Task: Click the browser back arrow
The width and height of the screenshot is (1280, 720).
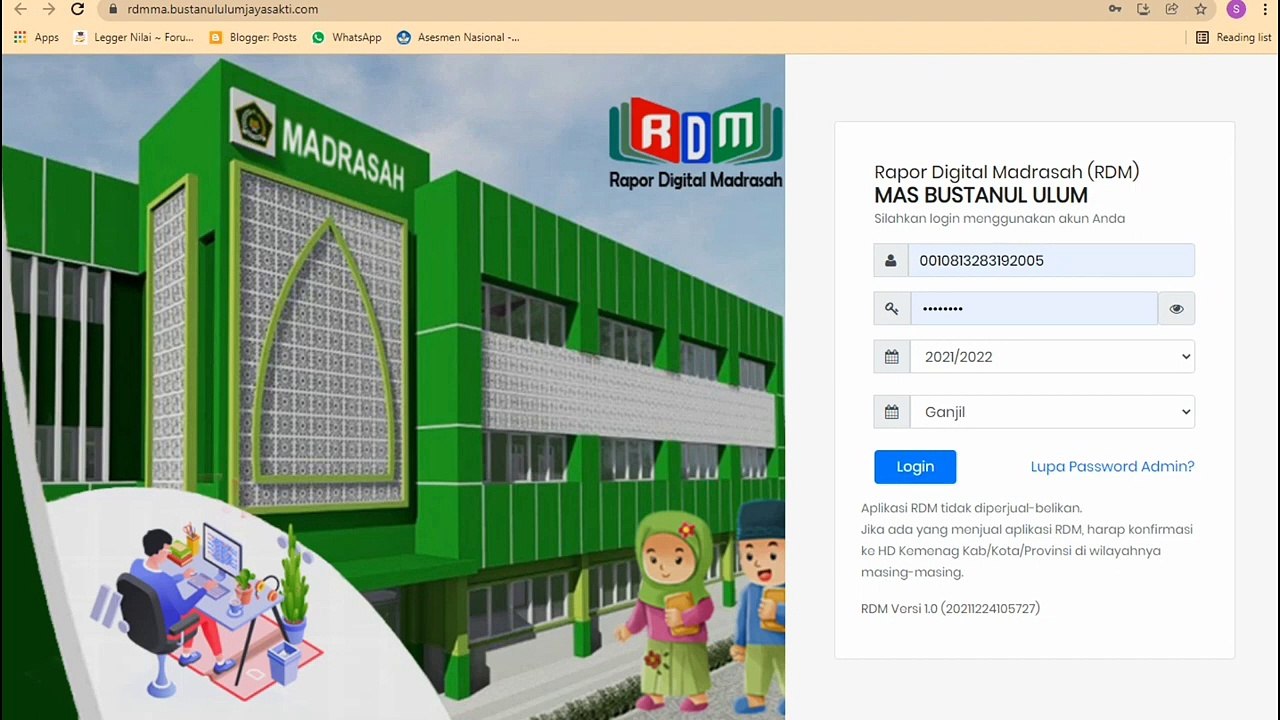Action: click(x=20, y=9)
